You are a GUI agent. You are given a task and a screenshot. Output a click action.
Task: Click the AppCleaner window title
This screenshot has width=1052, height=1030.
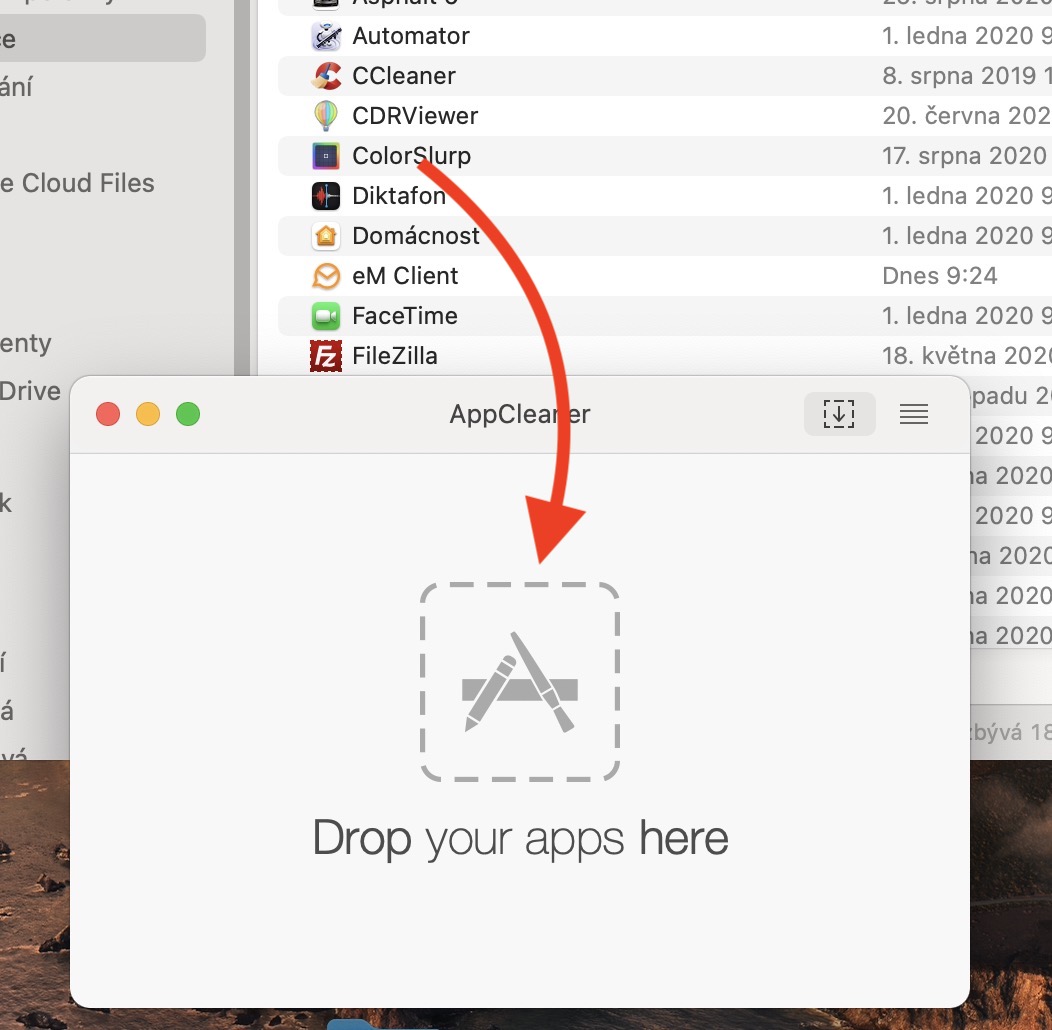coord(520,415)
